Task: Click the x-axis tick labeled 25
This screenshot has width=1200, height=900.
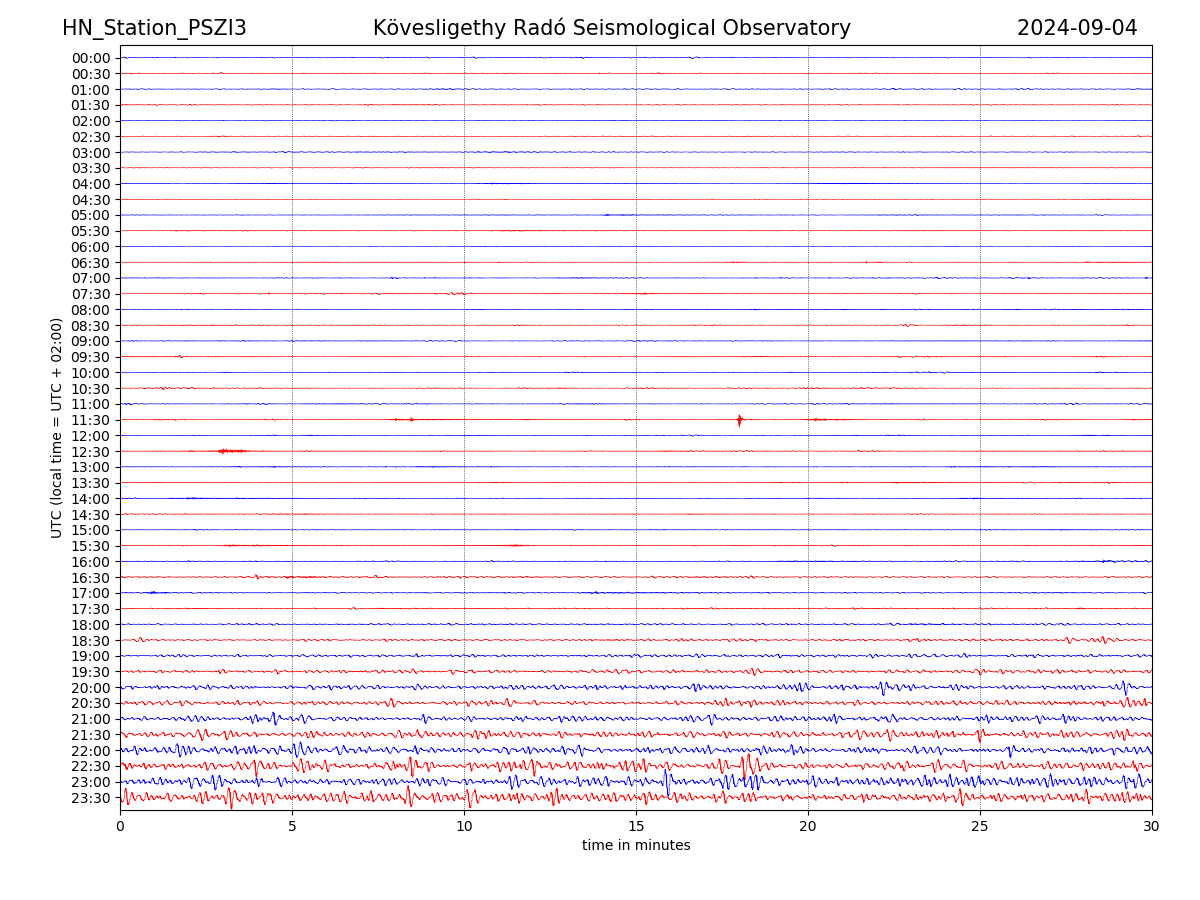Action: pyautogui.click(x=980, y=827)
